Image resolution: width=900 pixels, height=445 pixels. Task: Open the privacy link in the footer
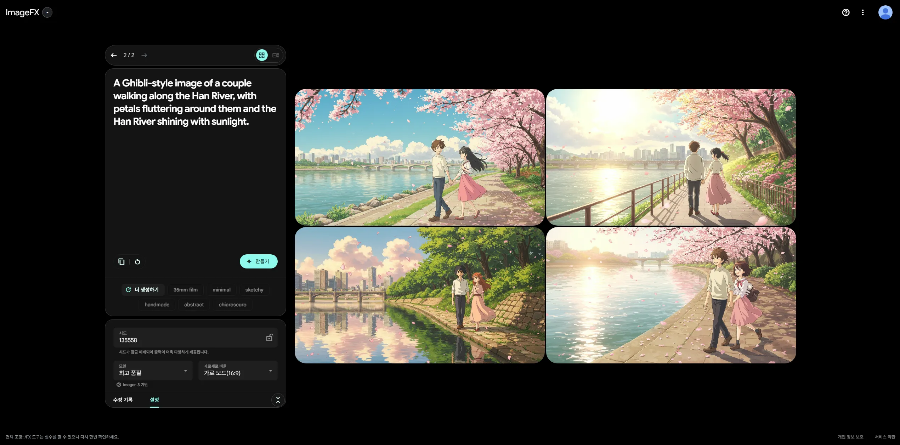(850, 437)
